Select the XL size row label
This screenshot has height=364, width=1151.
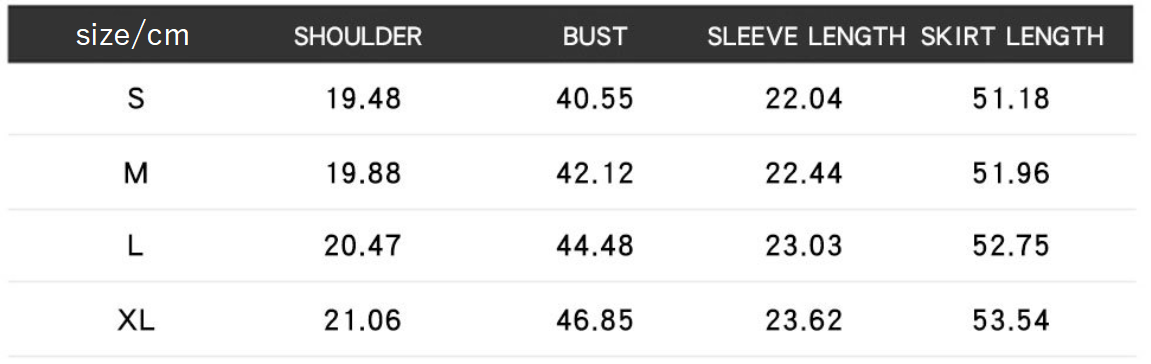click(x=137, y=321)
